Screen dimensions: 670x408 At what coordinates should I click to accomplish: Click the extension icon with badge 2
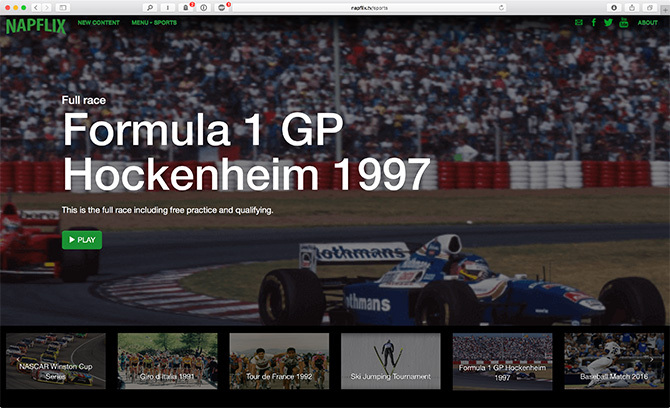point(185,8)
